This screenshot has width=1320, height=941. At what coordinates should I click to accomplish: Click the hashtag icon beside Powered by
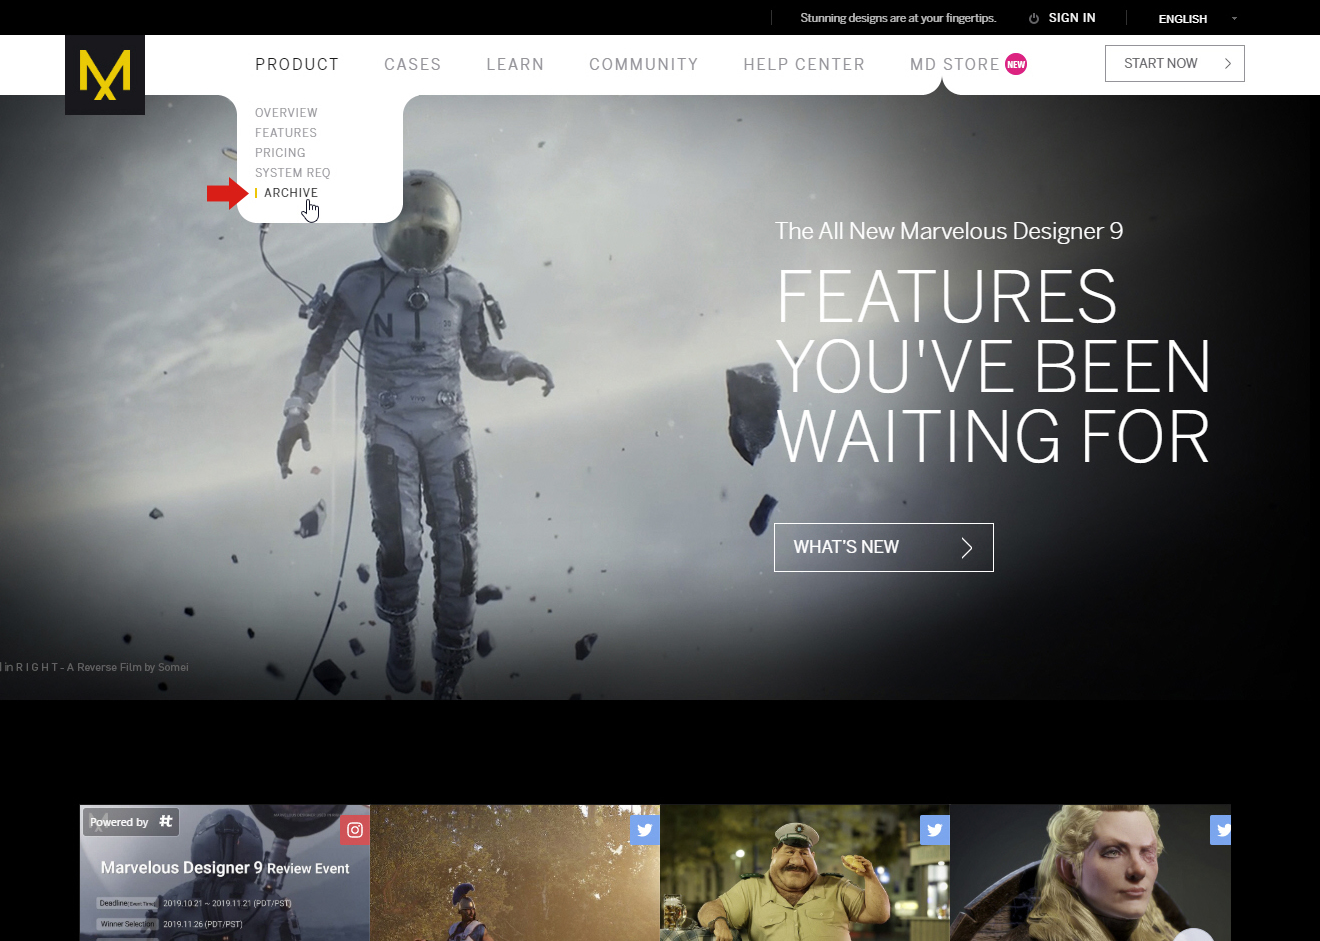[x=166, y=821]
